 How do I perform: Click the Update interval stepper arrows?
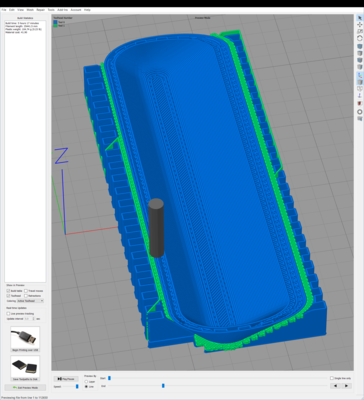(33, 319)
